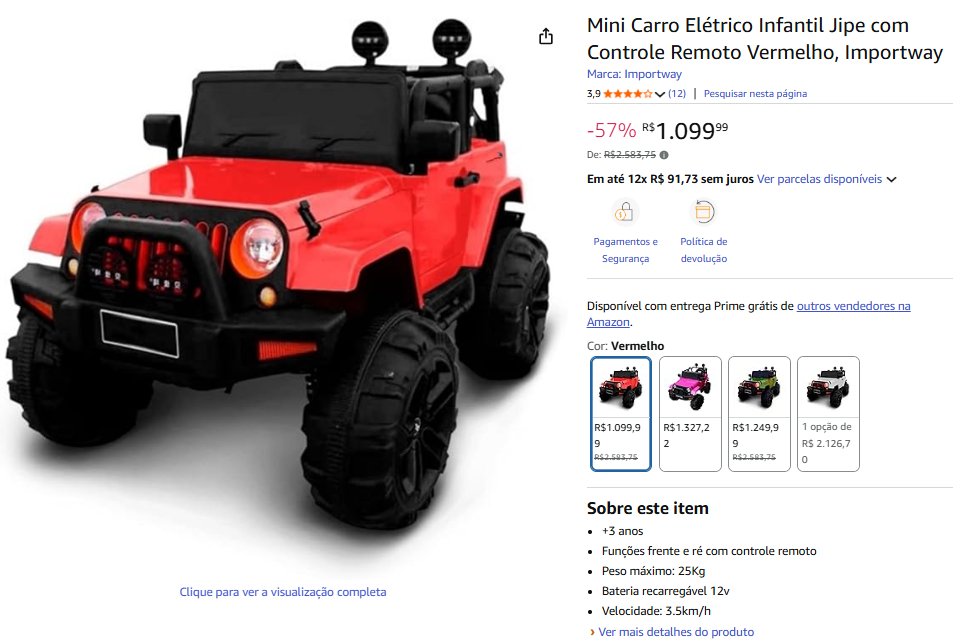Screen dimensions: 963x642
Task: Click Pesquisar nesta página link
Action: coord(755,94)
